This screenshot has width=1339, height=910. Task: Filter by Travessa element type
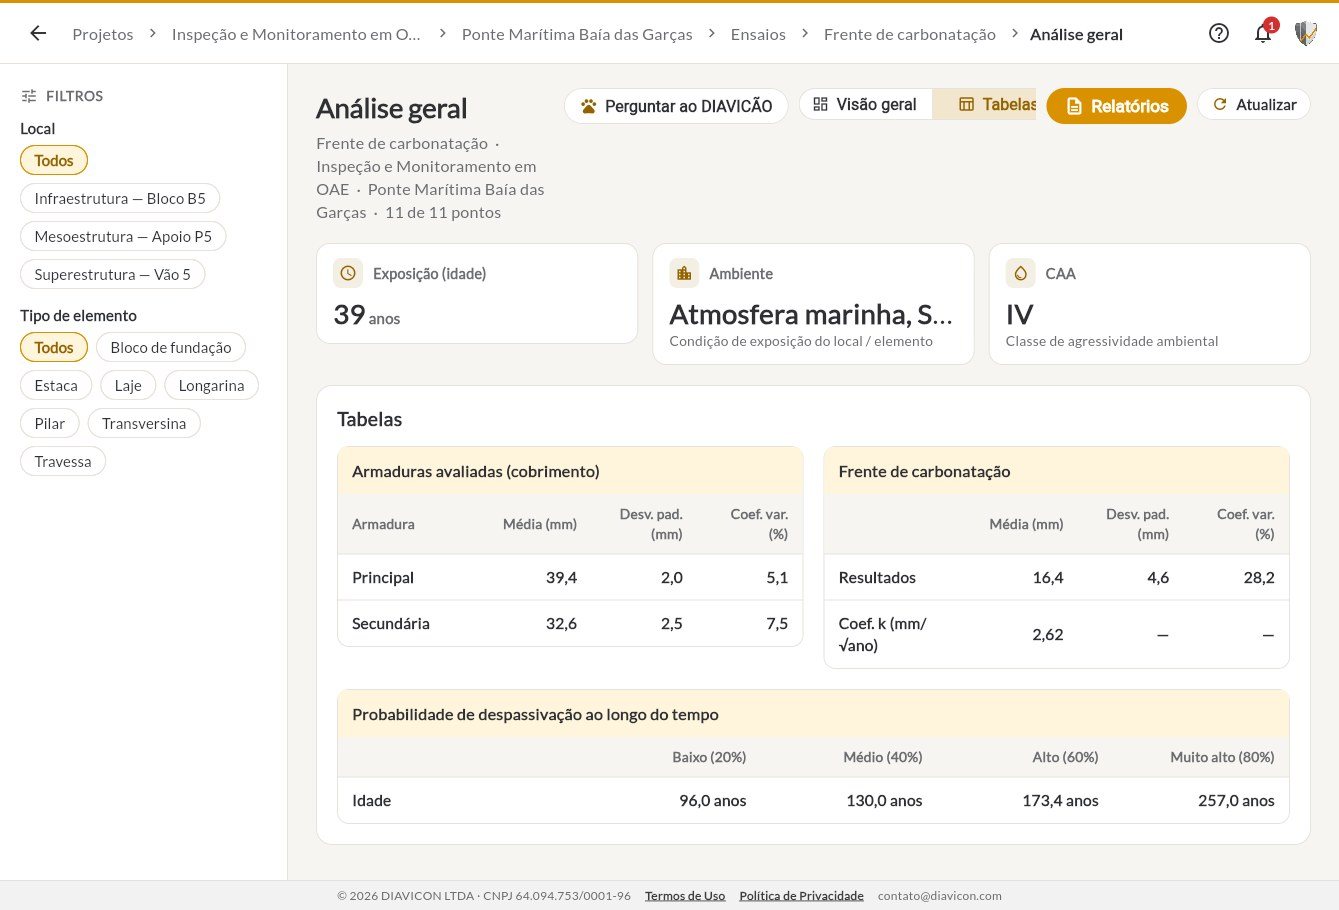point(63,461)
